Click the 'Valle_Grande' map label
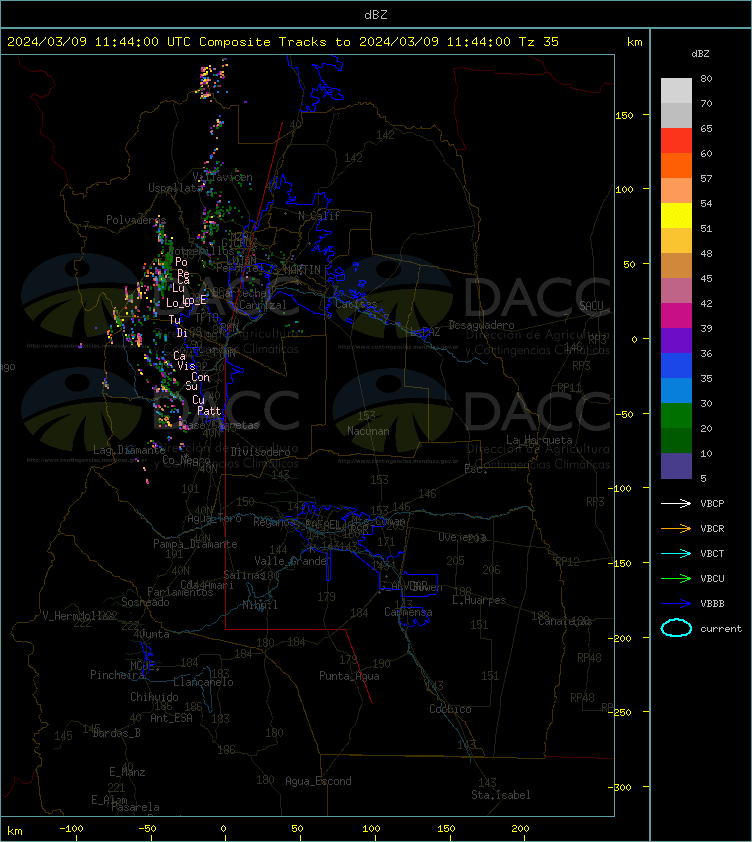This screenshot has width=752, height=842. [x=291, y=561]
